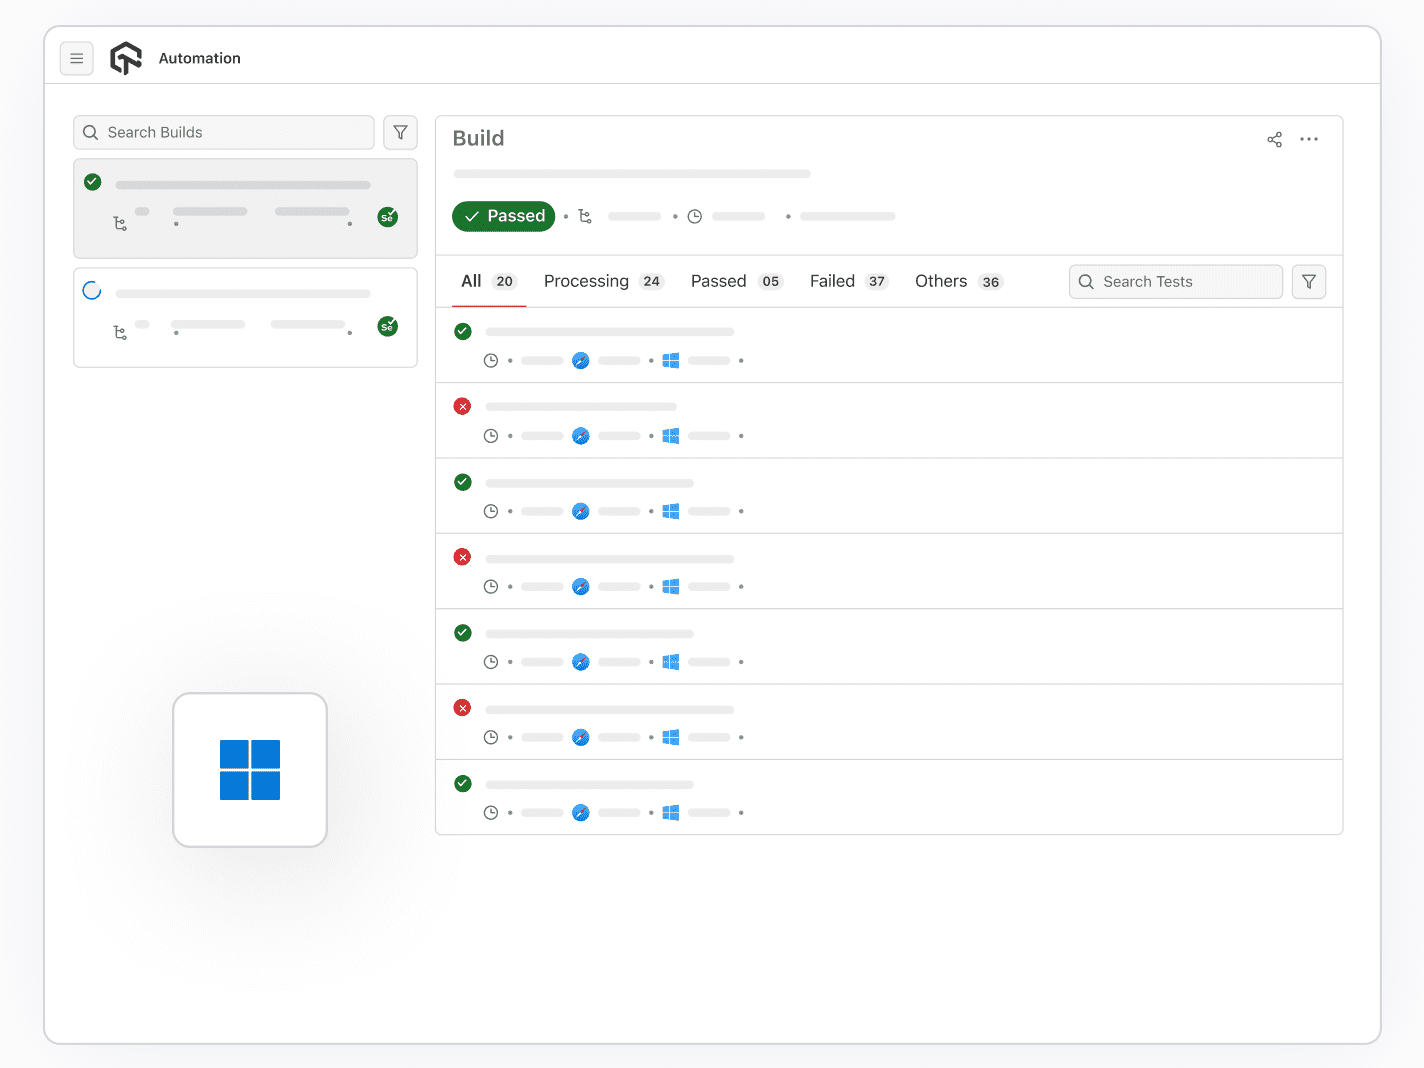
Task: Click the green passed status icon on first test
Action: tap(462, 330)
